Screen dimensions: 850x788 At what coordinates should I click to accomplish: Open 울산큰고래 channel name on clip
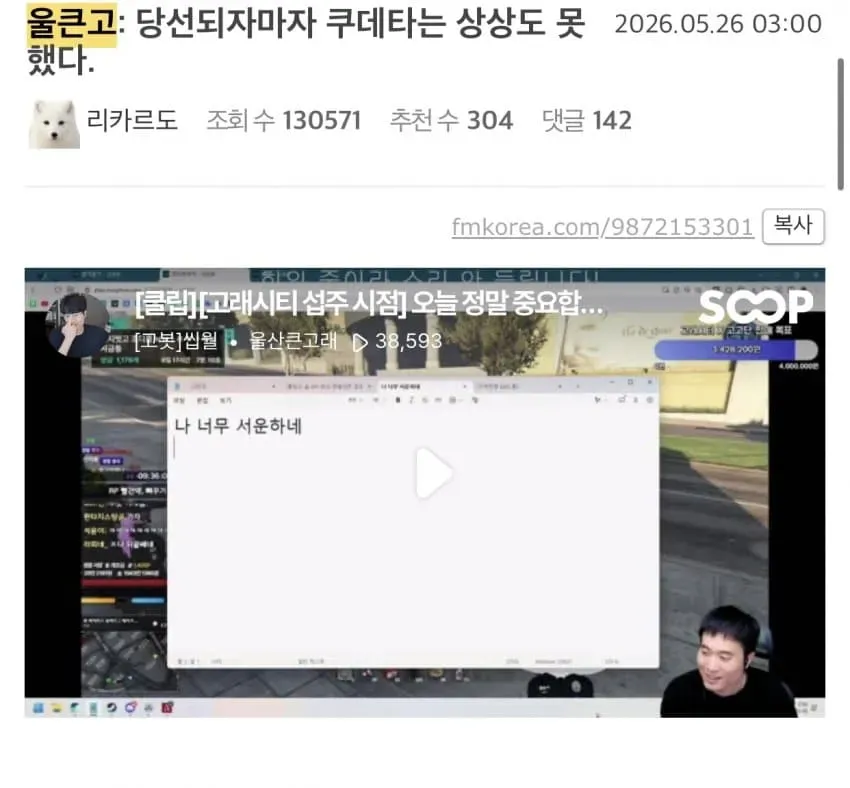293,341
